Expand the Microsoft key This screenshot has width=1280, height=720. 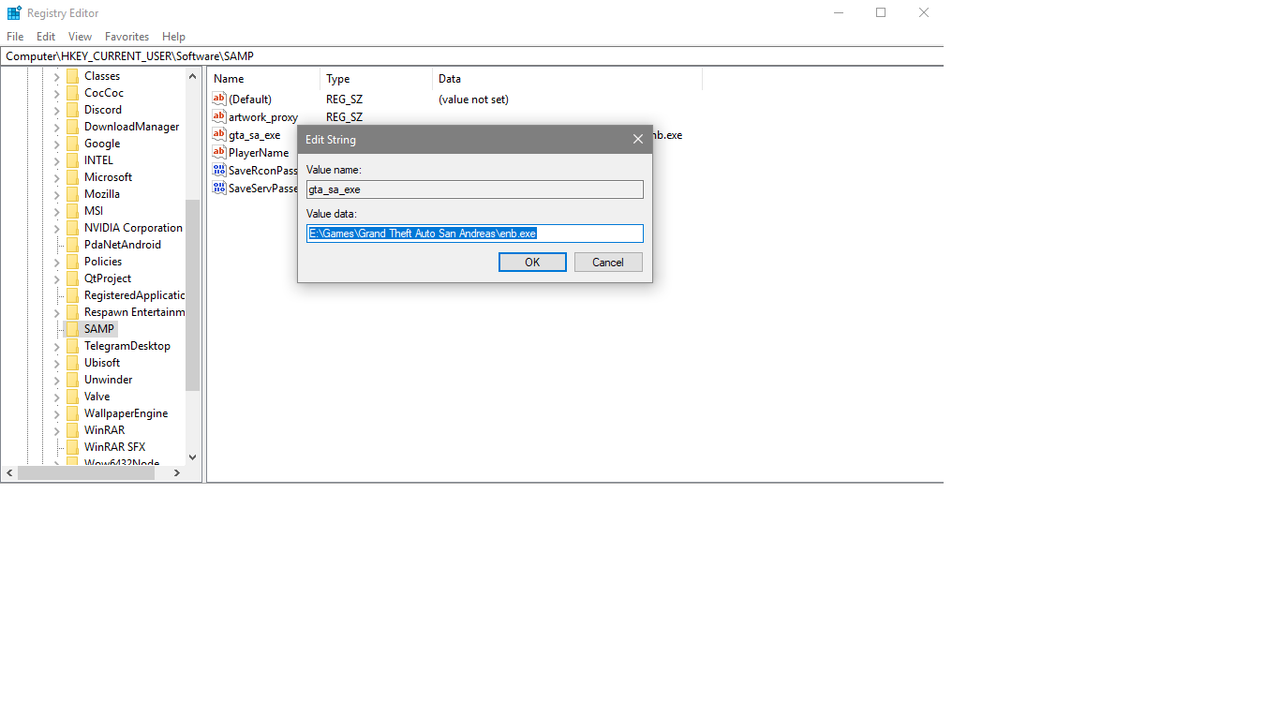point(57,178)
